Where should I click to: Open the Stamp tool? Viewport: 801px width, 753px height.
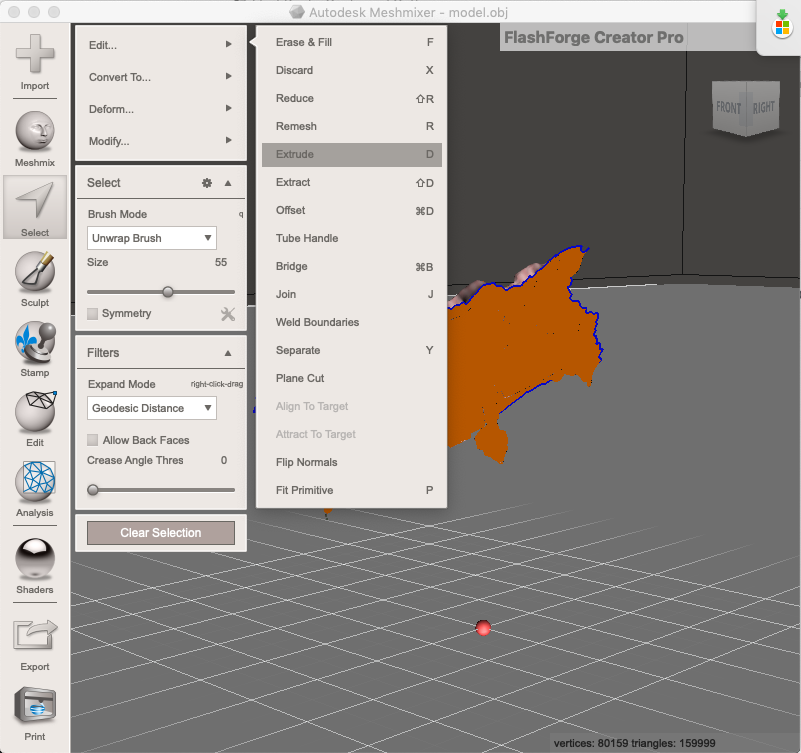coord(35,341)
